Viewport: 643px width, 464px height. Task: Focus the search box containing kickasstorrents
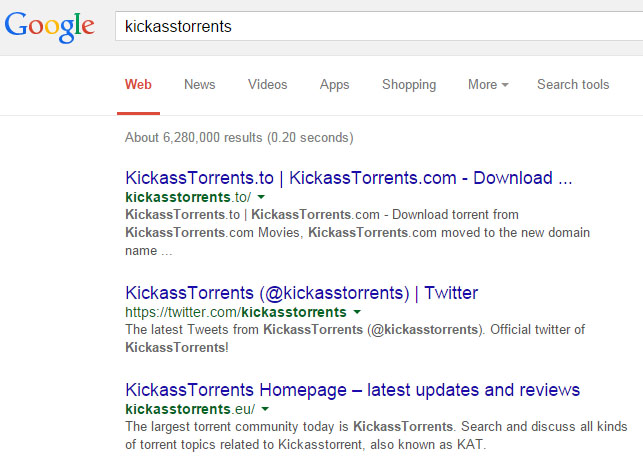(379, 26)
